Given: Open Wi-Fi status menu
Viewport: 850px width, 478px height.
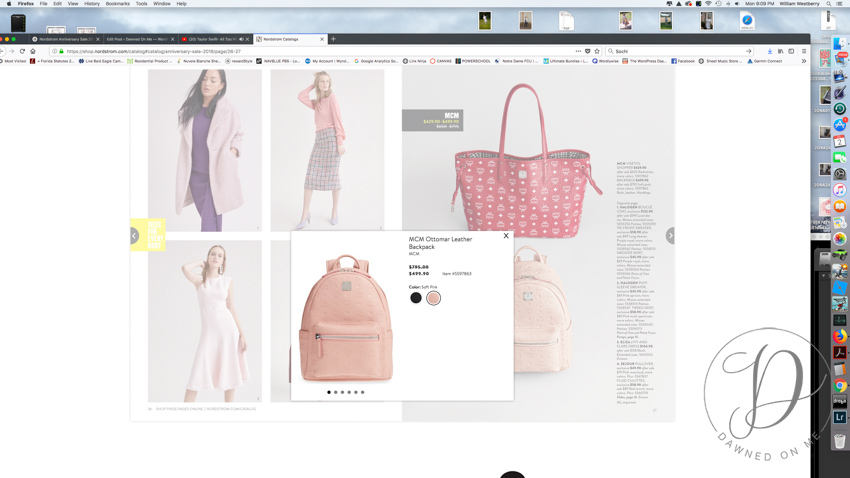Looking at the screenshot, I should point(708,3).
